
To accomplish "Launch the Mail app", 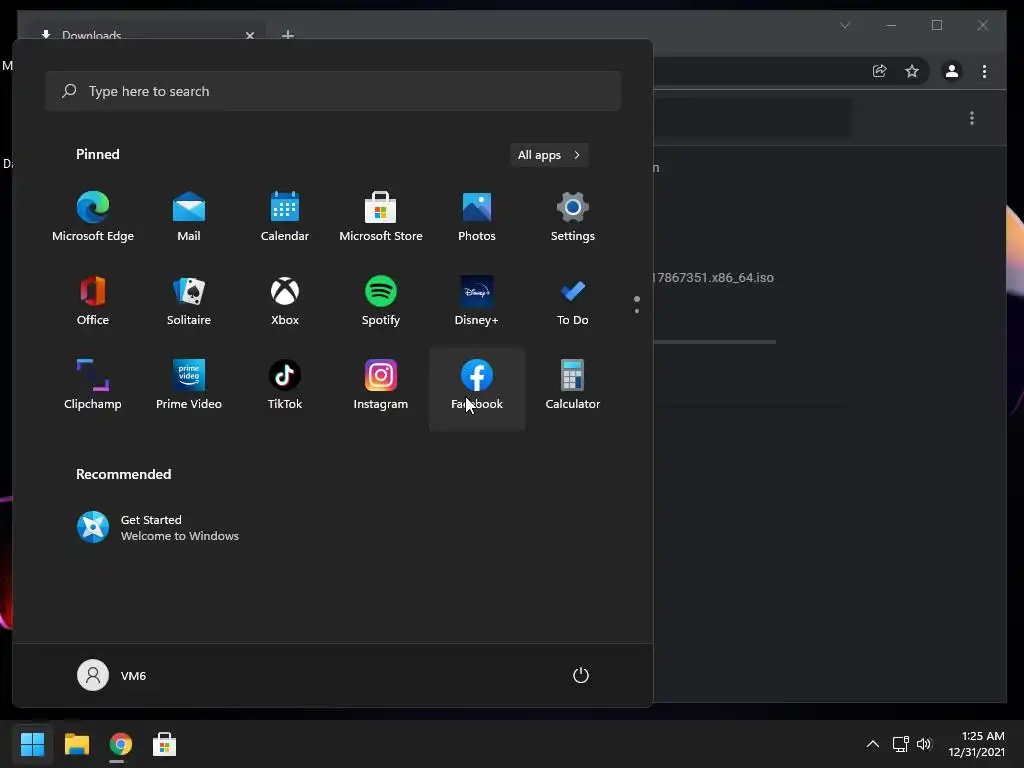I will point(189,217).
